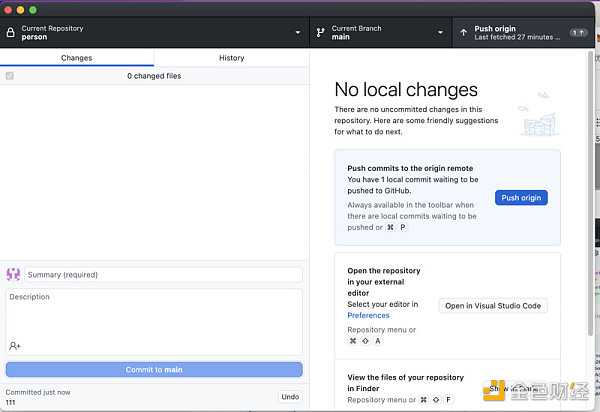
Task: Focus the Summary (required) field
Action: coord(163,275)
